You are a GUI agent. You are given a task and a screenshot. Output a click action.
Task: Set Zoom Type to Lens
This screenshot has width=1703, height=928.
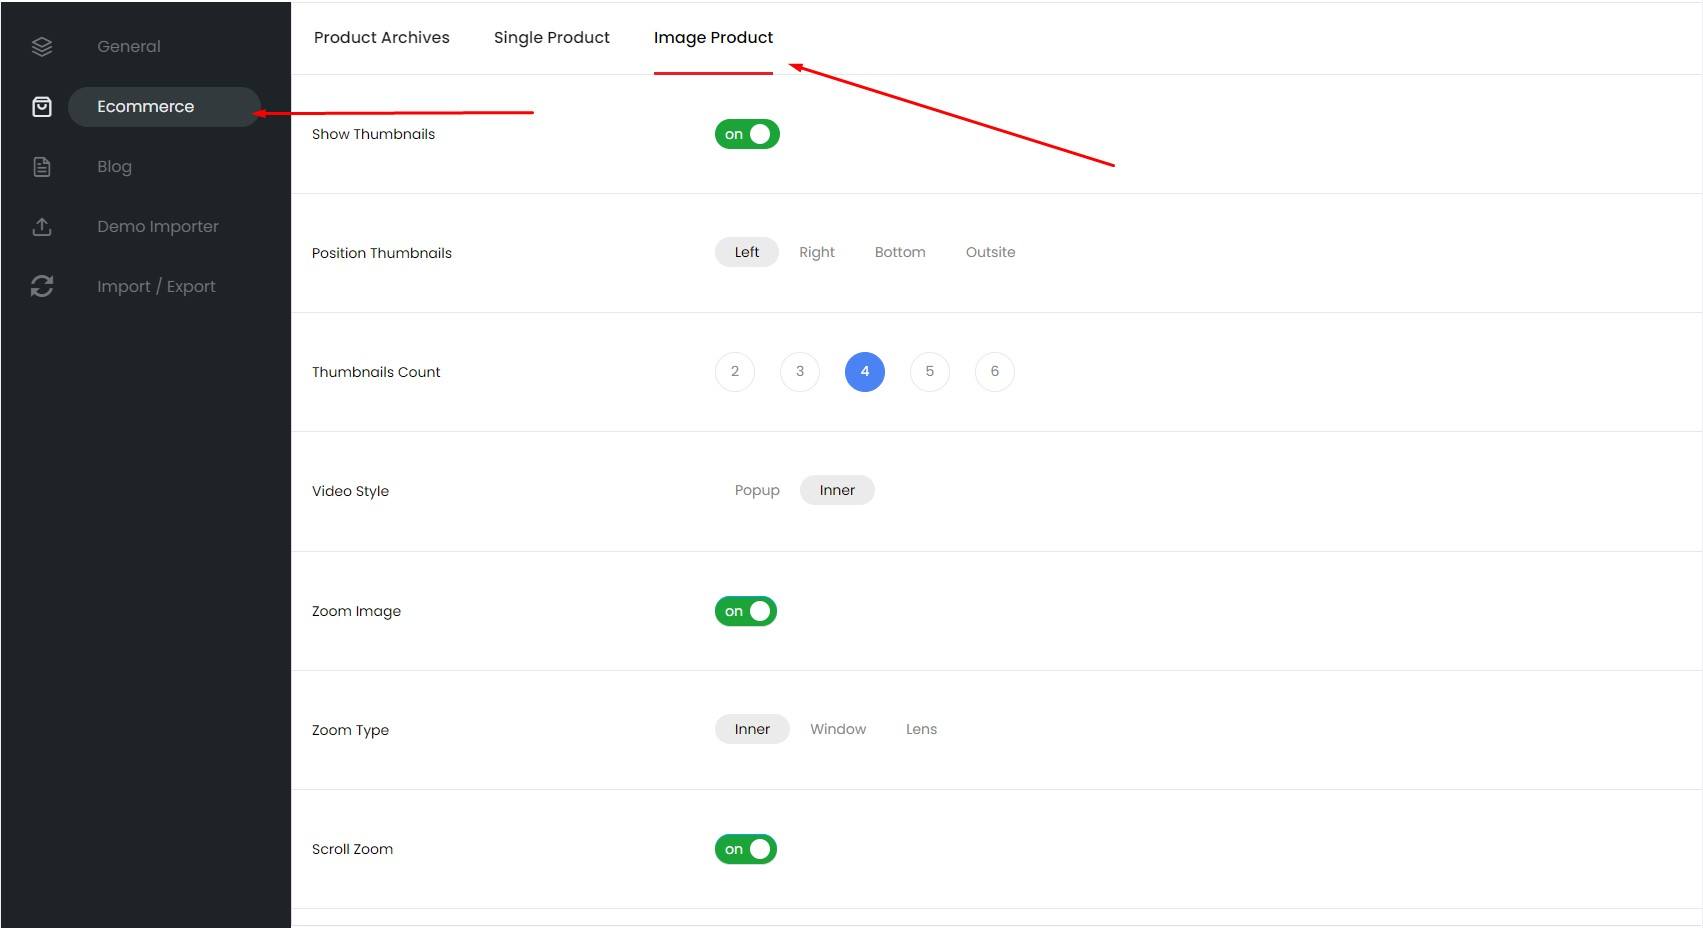pyautogui.click(x=921, y=729)
